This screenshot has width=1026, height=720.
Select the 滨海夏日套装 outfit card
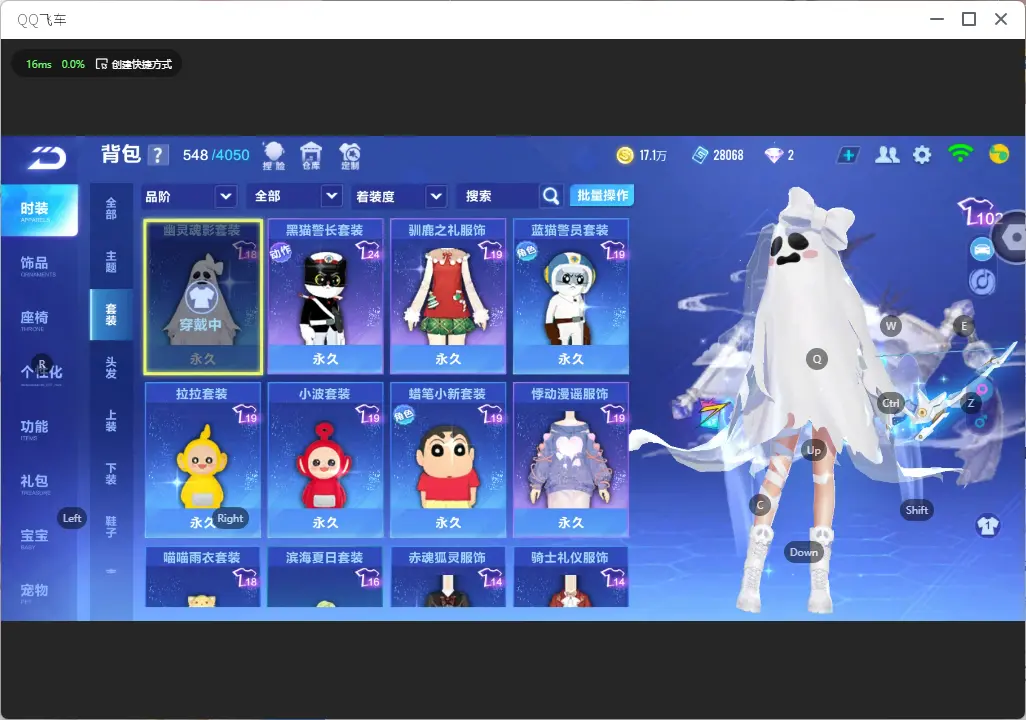(325, 577)
